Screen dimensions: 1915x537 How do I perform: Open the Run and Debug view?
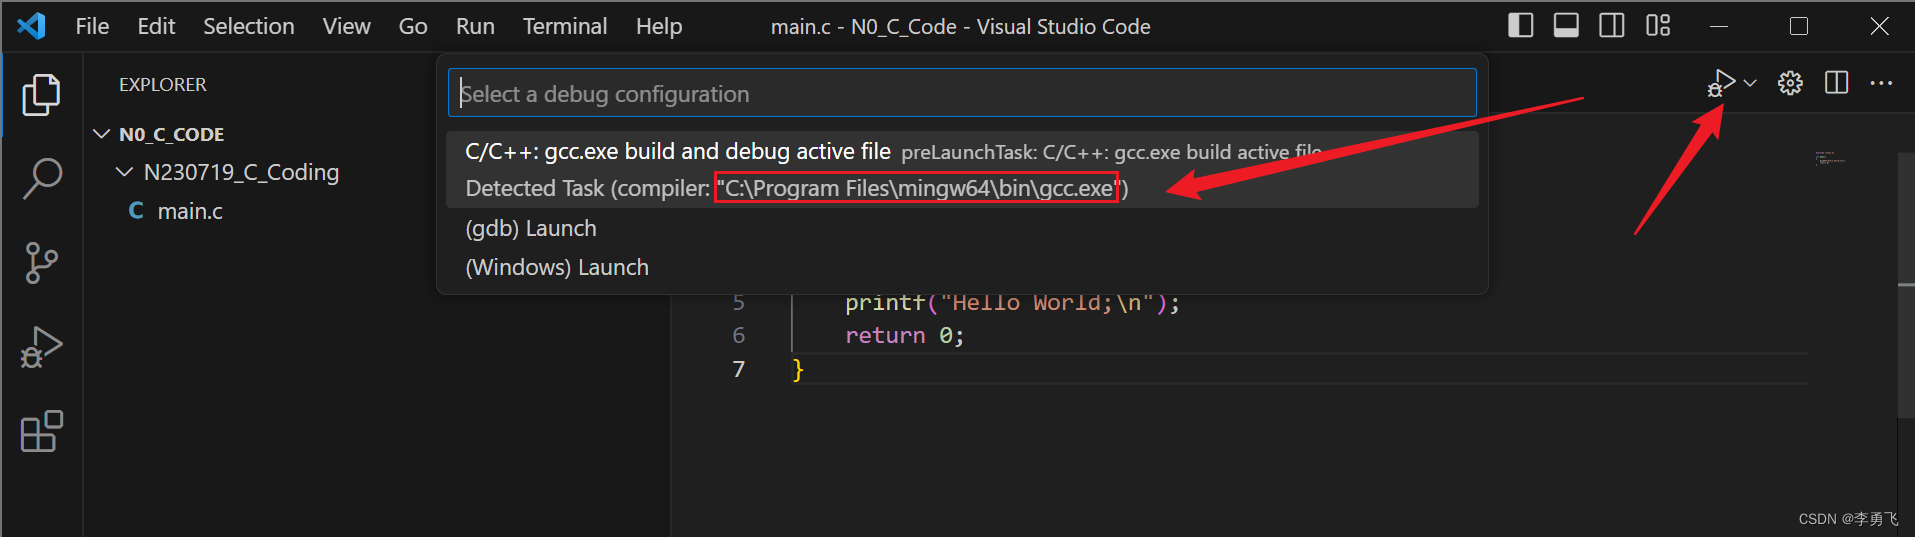click(41, 348)
